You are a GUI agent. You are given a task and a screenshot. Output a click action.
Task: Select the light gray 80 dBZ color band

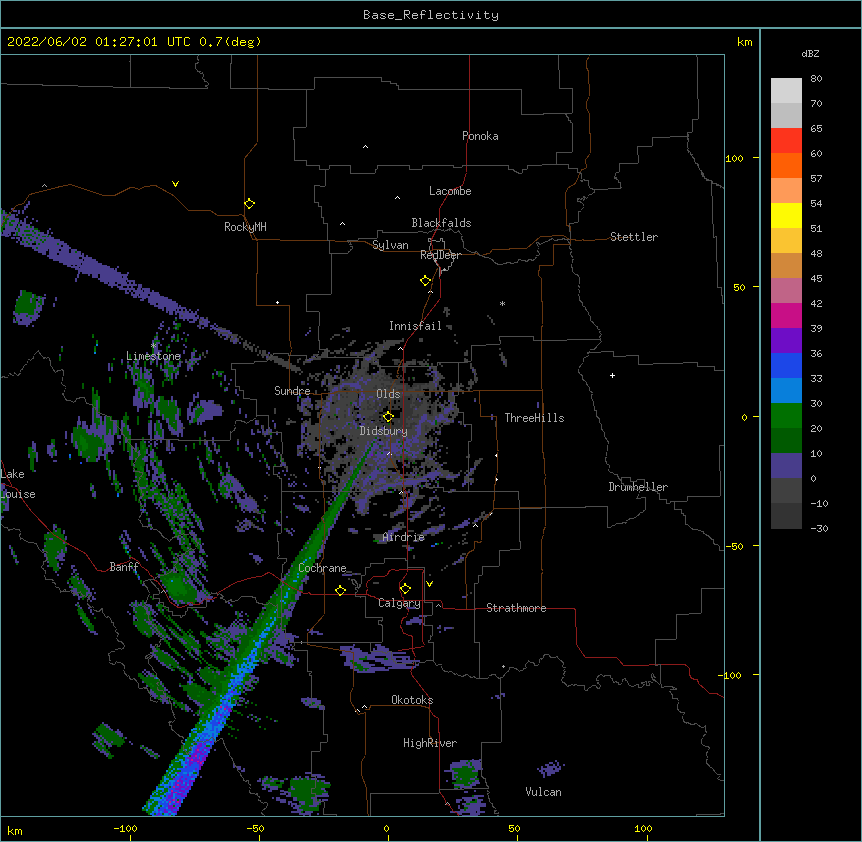[x=786, y=91]
